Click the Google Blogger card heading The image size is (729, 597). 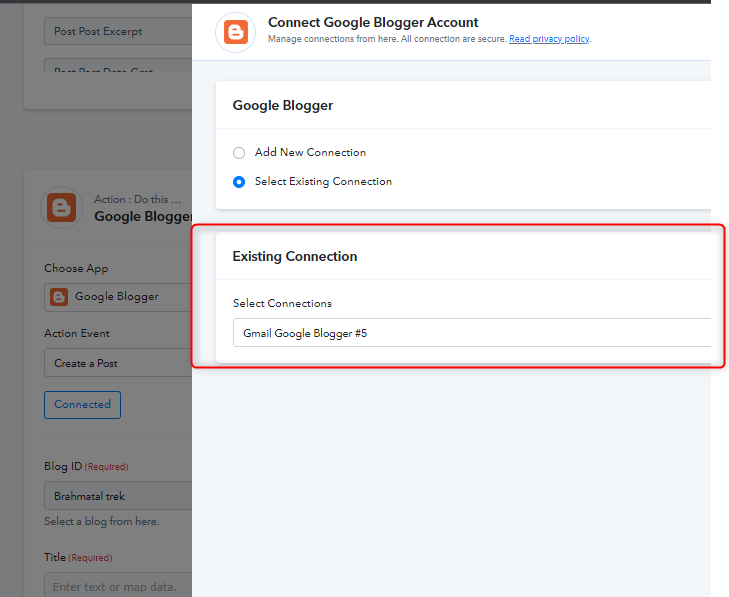(x=283, y=106)
